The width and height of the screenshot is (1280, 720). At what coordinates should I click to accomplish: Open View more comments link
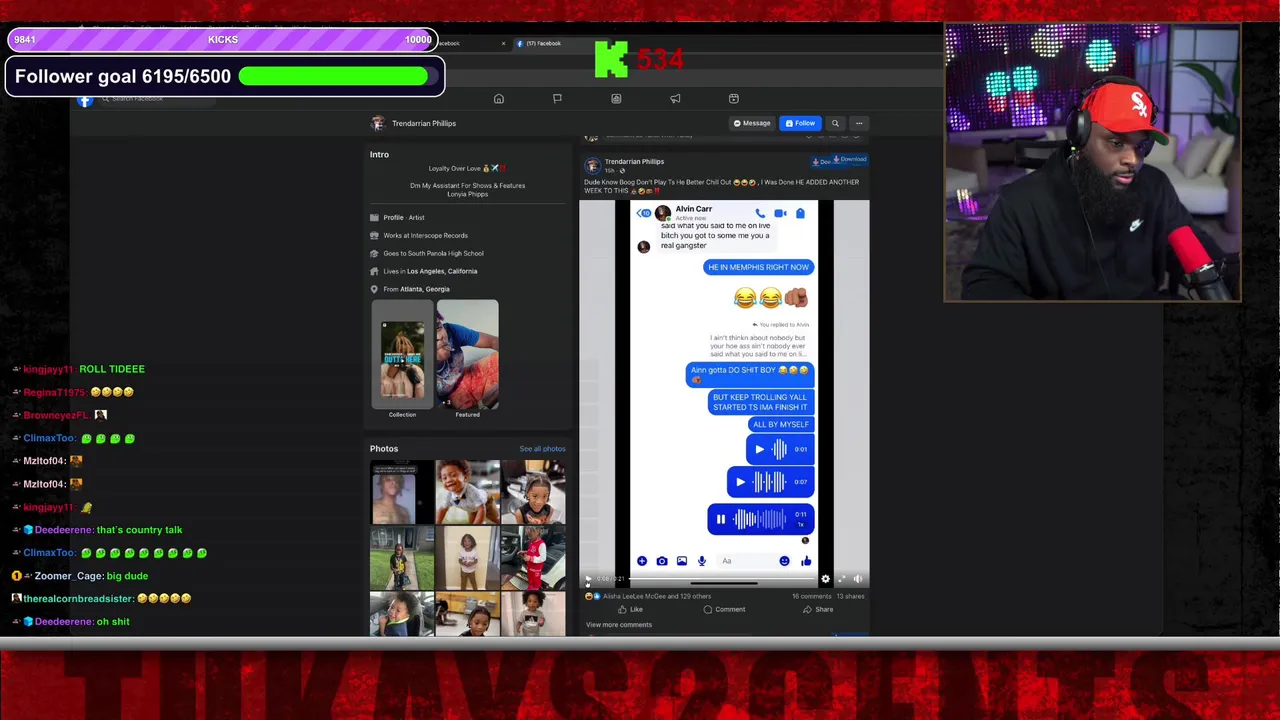point(619,625)
